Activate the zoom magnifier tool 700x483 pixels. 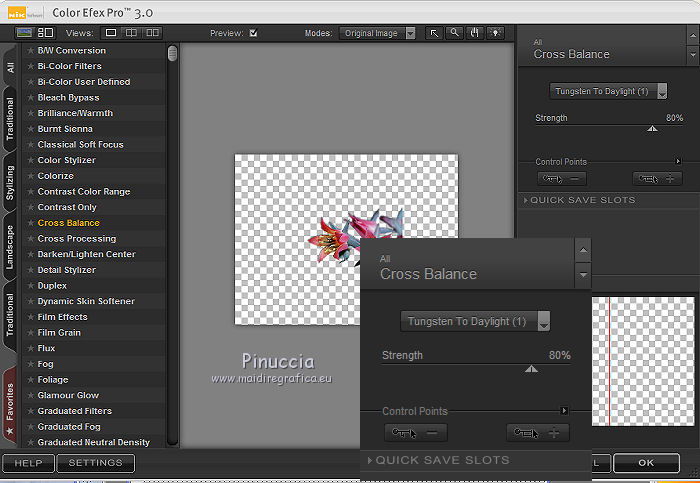[454, 33]
